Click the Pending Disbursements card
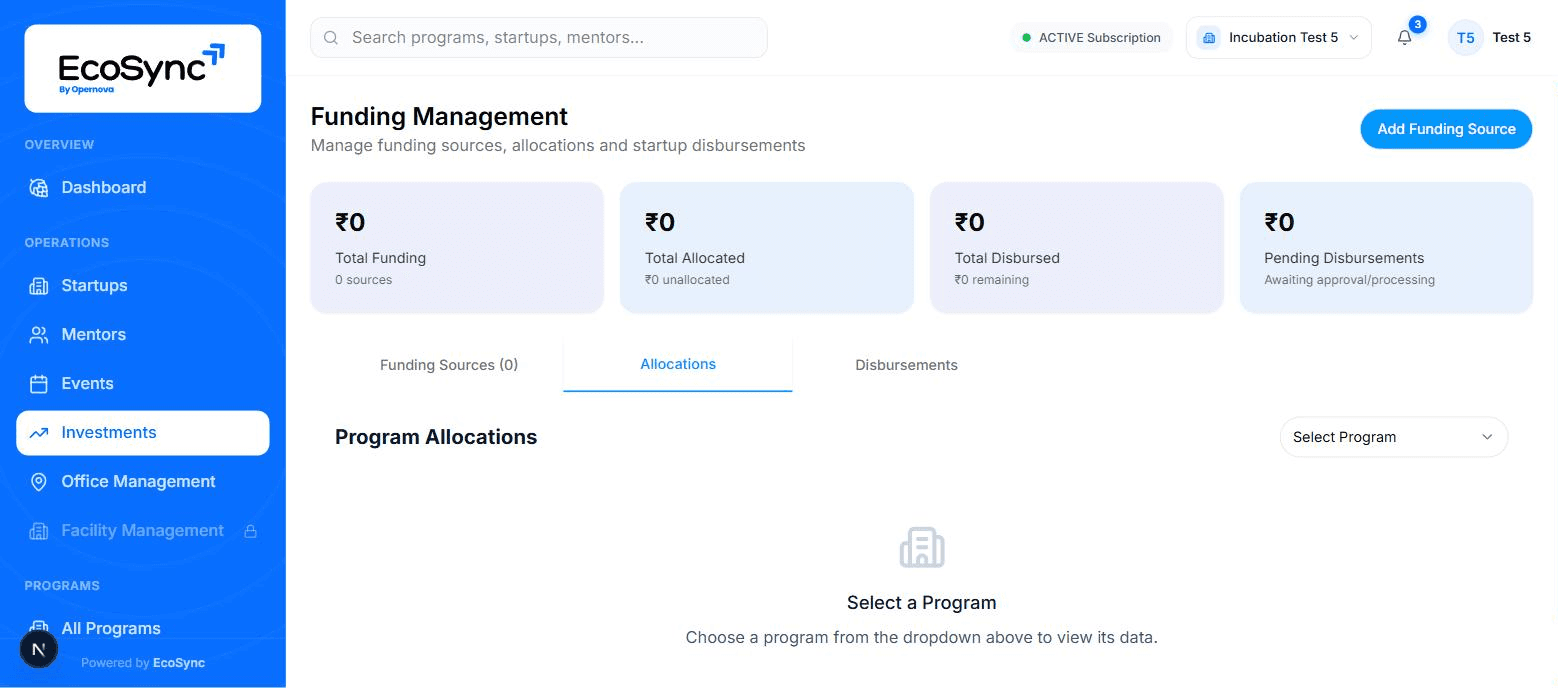The width and height of the screenshot is (1558, 688). point(1386,248)
